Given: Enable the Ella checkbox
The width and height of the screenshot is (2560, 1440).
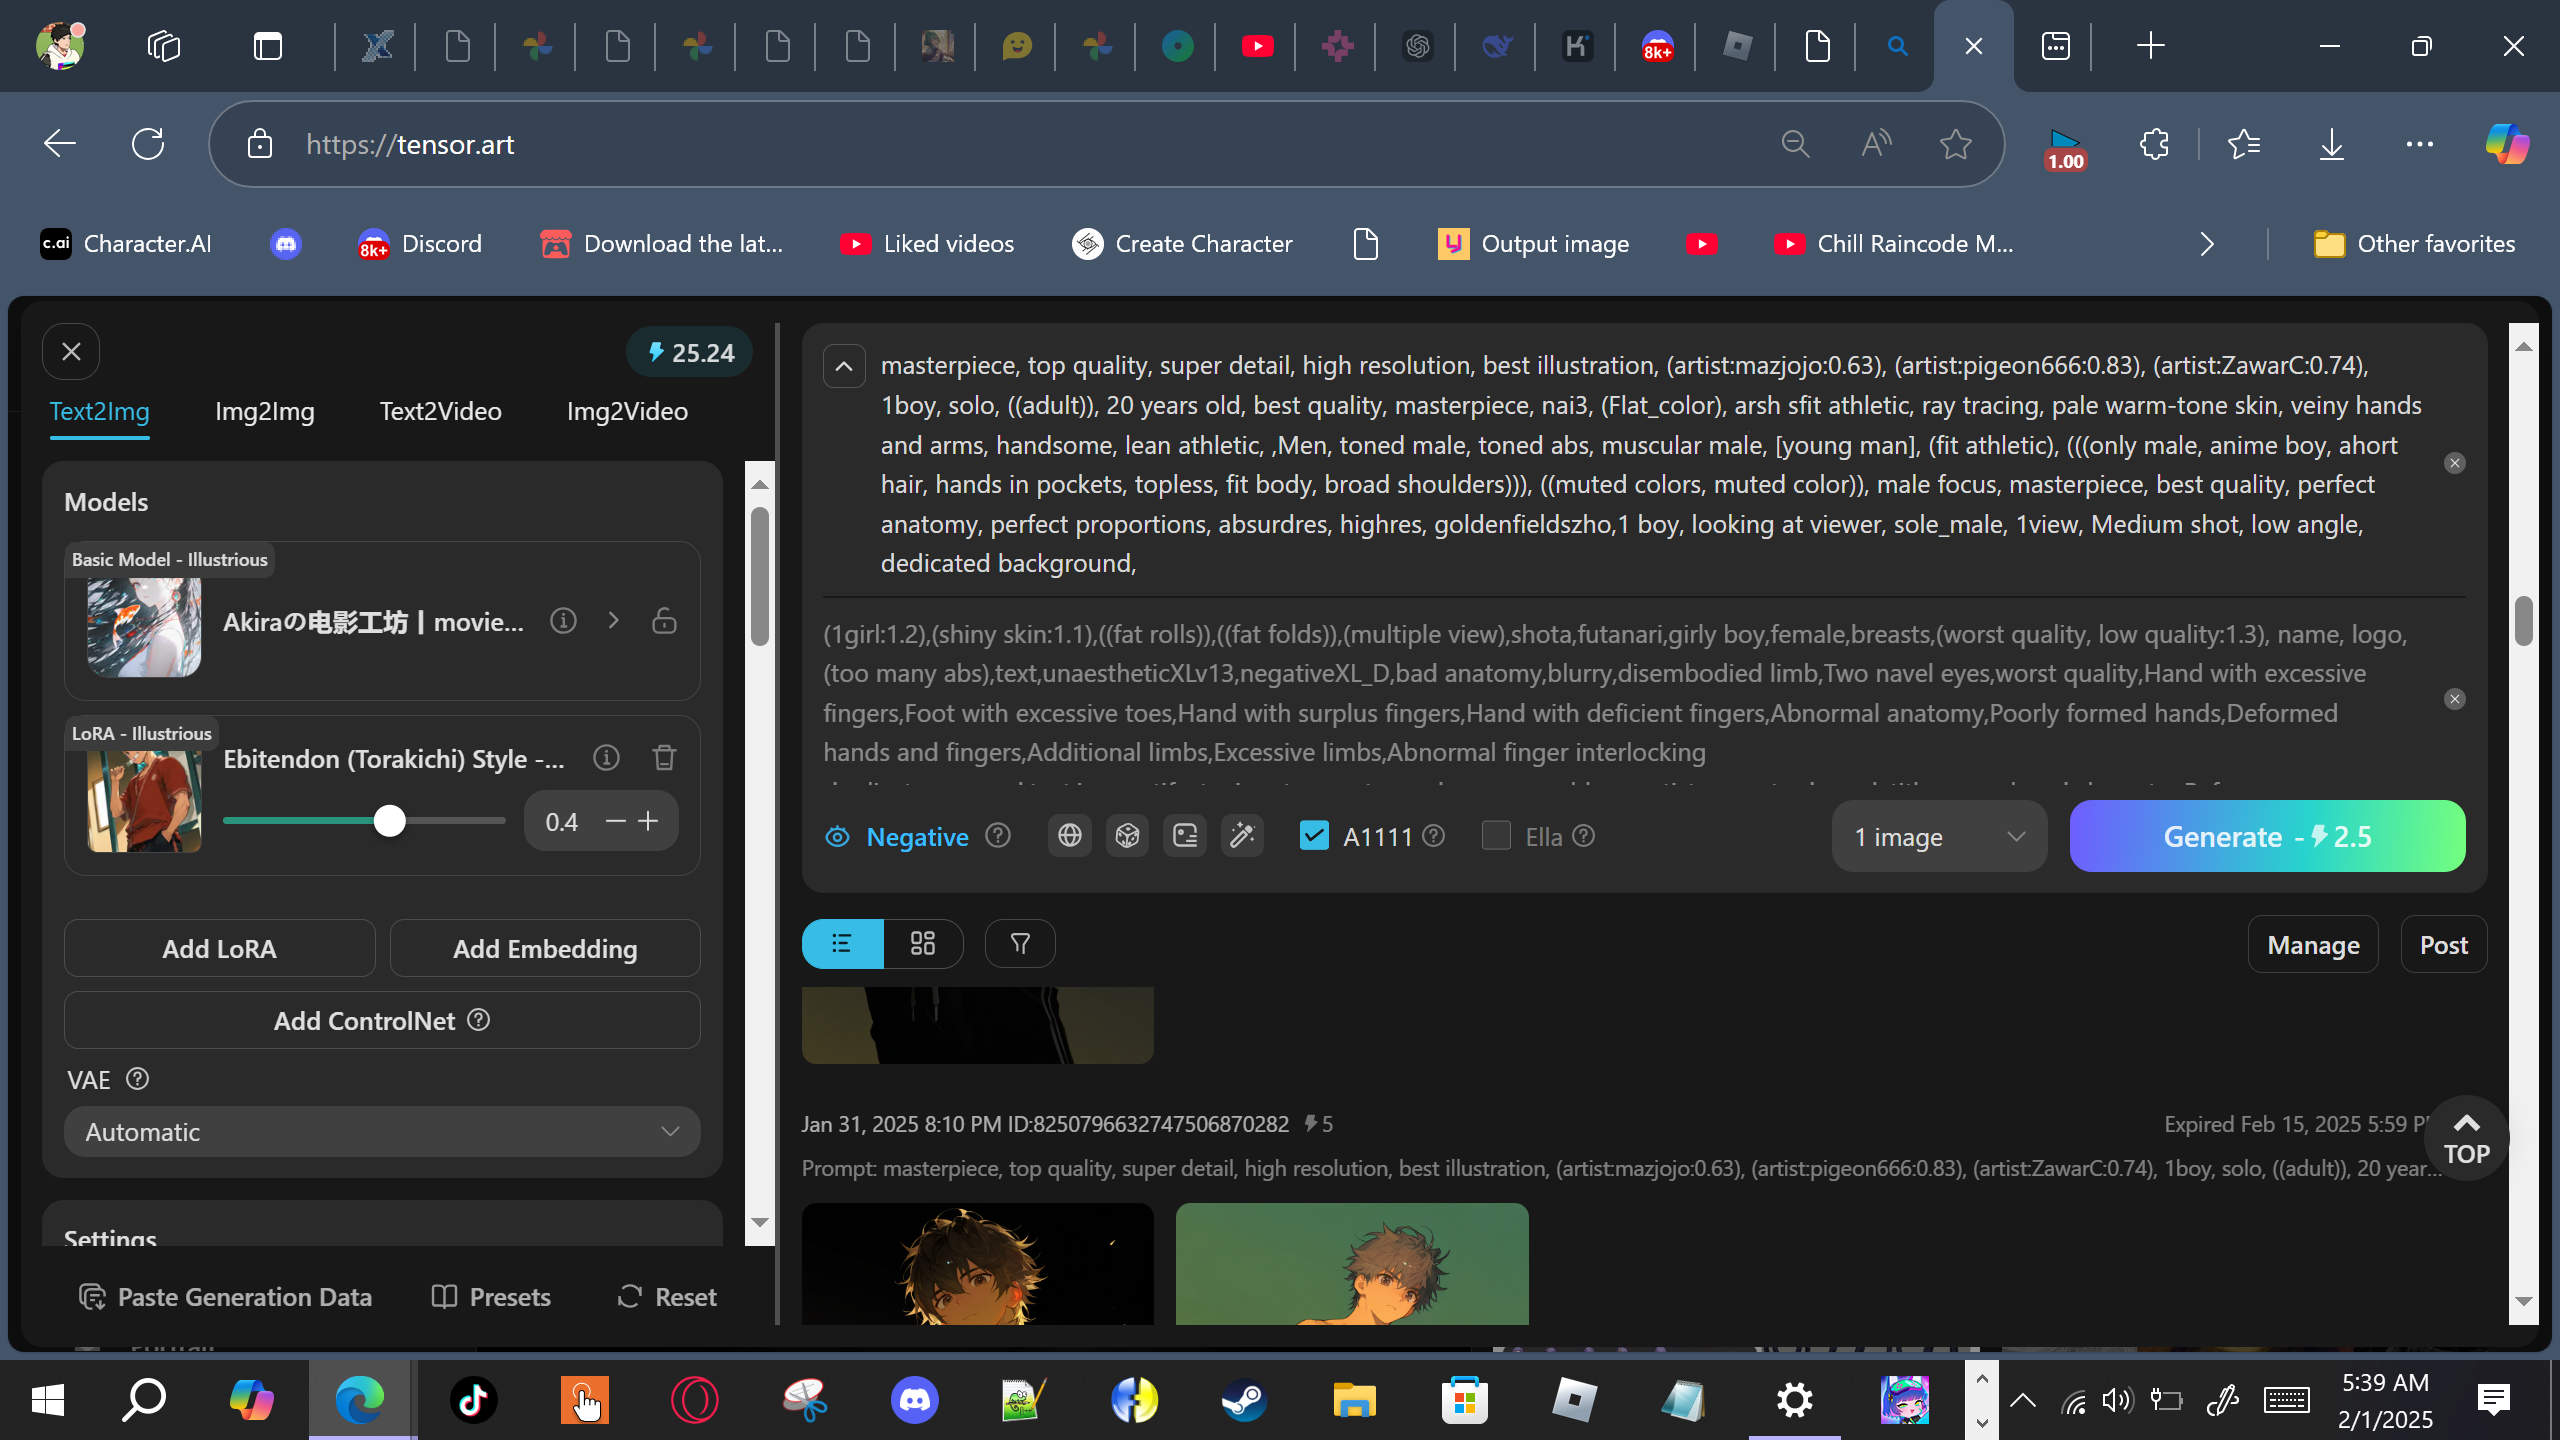Looking at the screenshot, I should pyautogui.click(x=1496, y=836).
